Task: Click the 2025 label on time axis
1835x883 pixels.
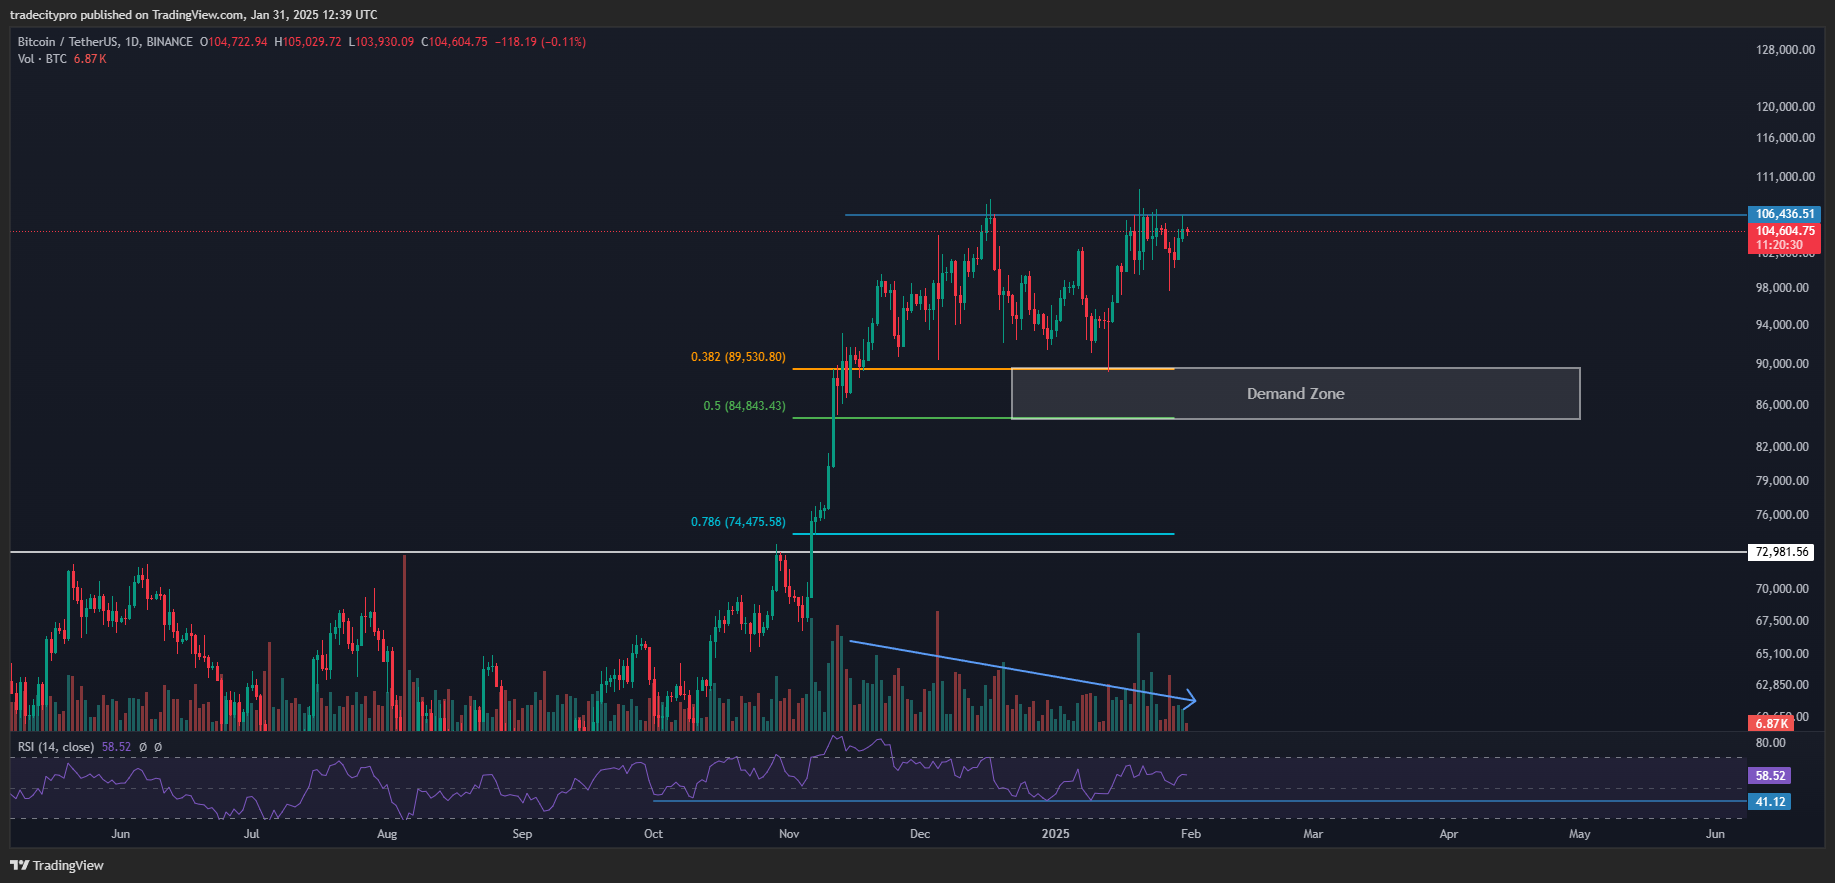Action: click(x=1055, y=834)
